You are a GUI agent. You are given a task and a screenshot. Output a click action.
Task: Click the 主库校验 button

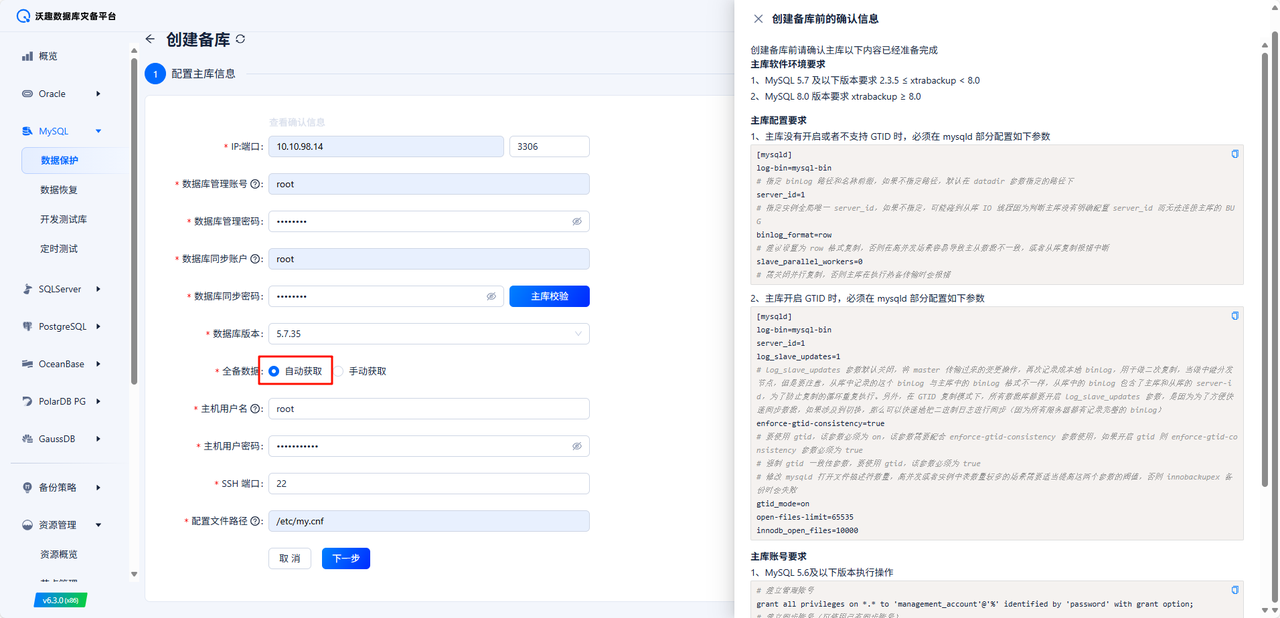(x=549, y=296)
